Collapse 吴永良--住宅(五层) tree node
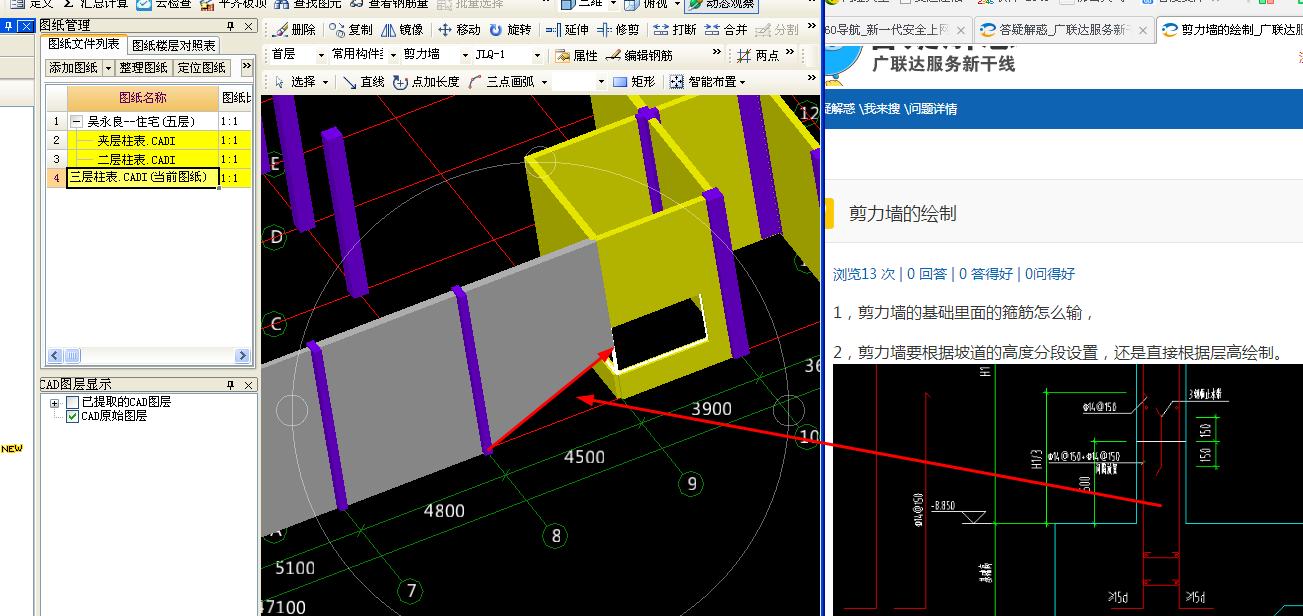This screenshot has width=1303, height=616. click(x=77, y=122)
